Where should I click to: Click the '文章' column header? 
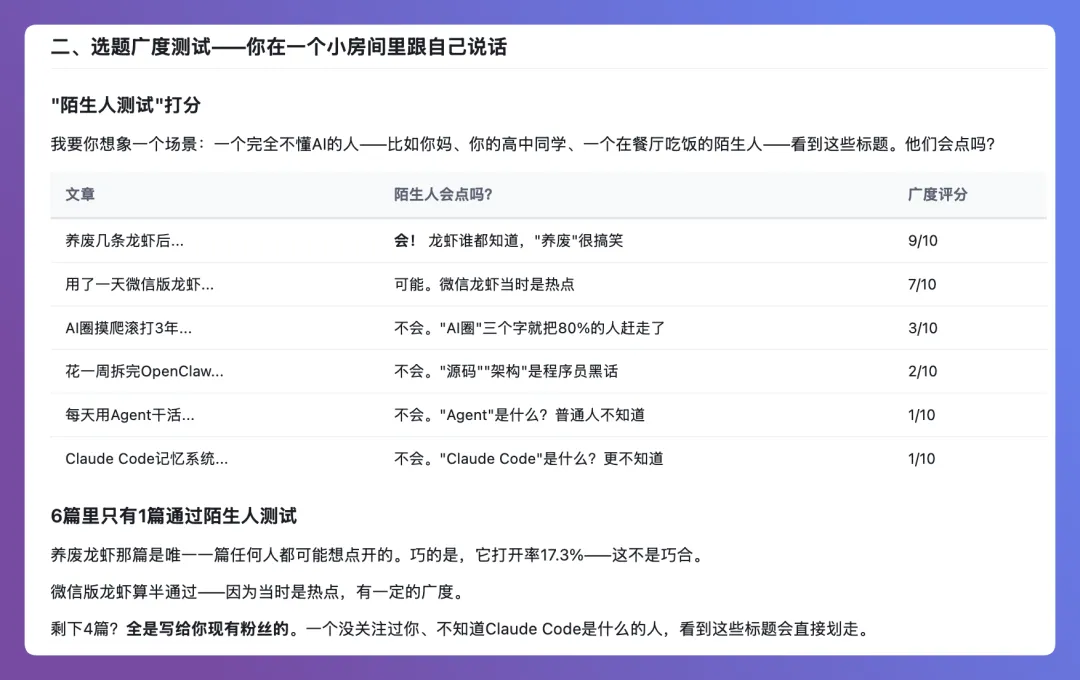(80, 194)
